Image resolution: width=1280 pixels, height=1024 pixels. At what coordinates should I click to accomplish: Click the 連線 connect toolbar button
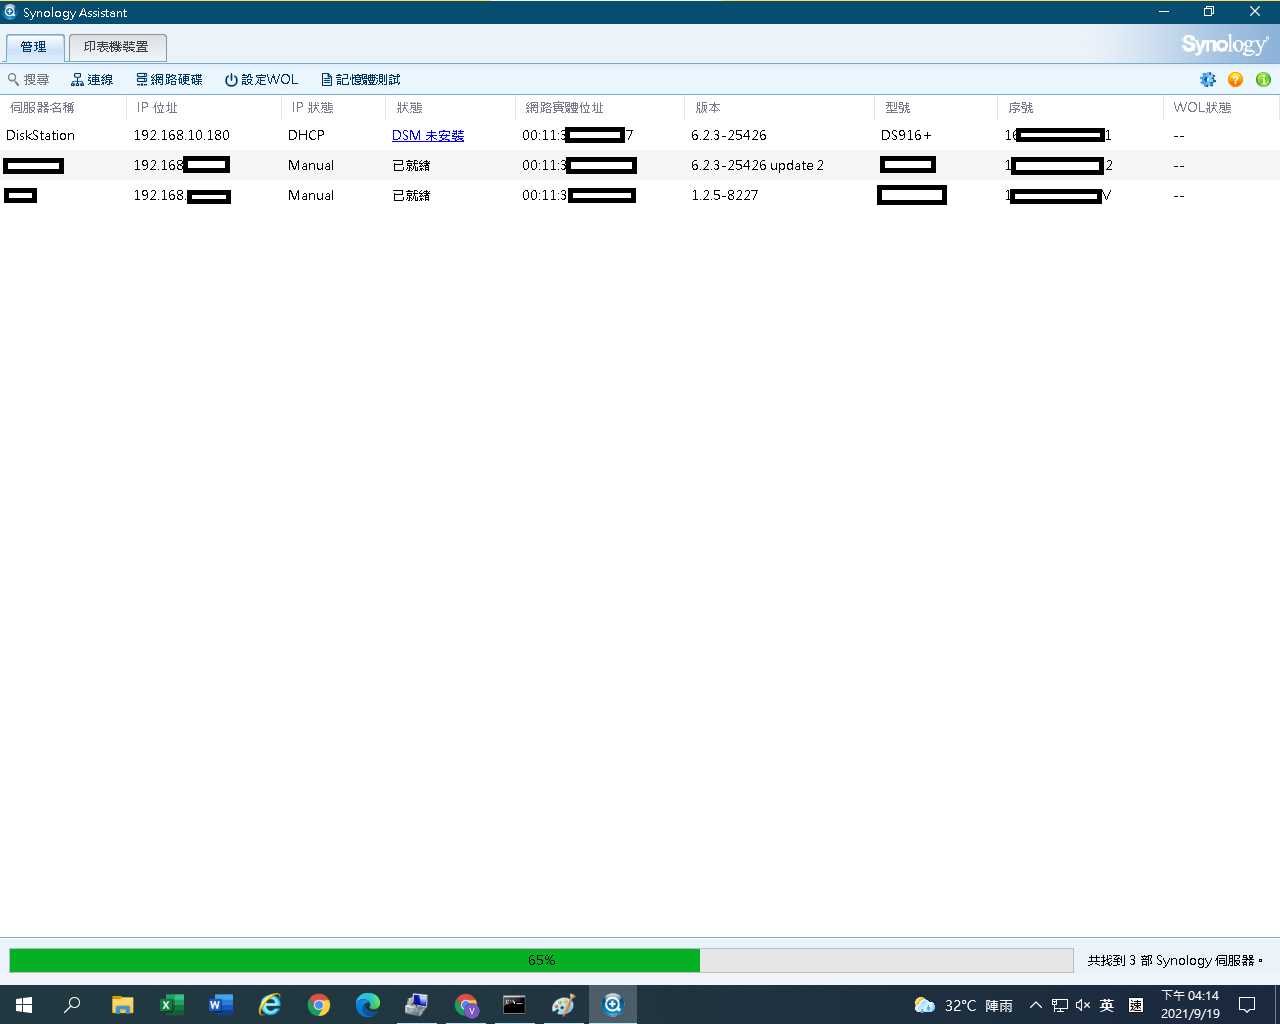coord(92,79)
